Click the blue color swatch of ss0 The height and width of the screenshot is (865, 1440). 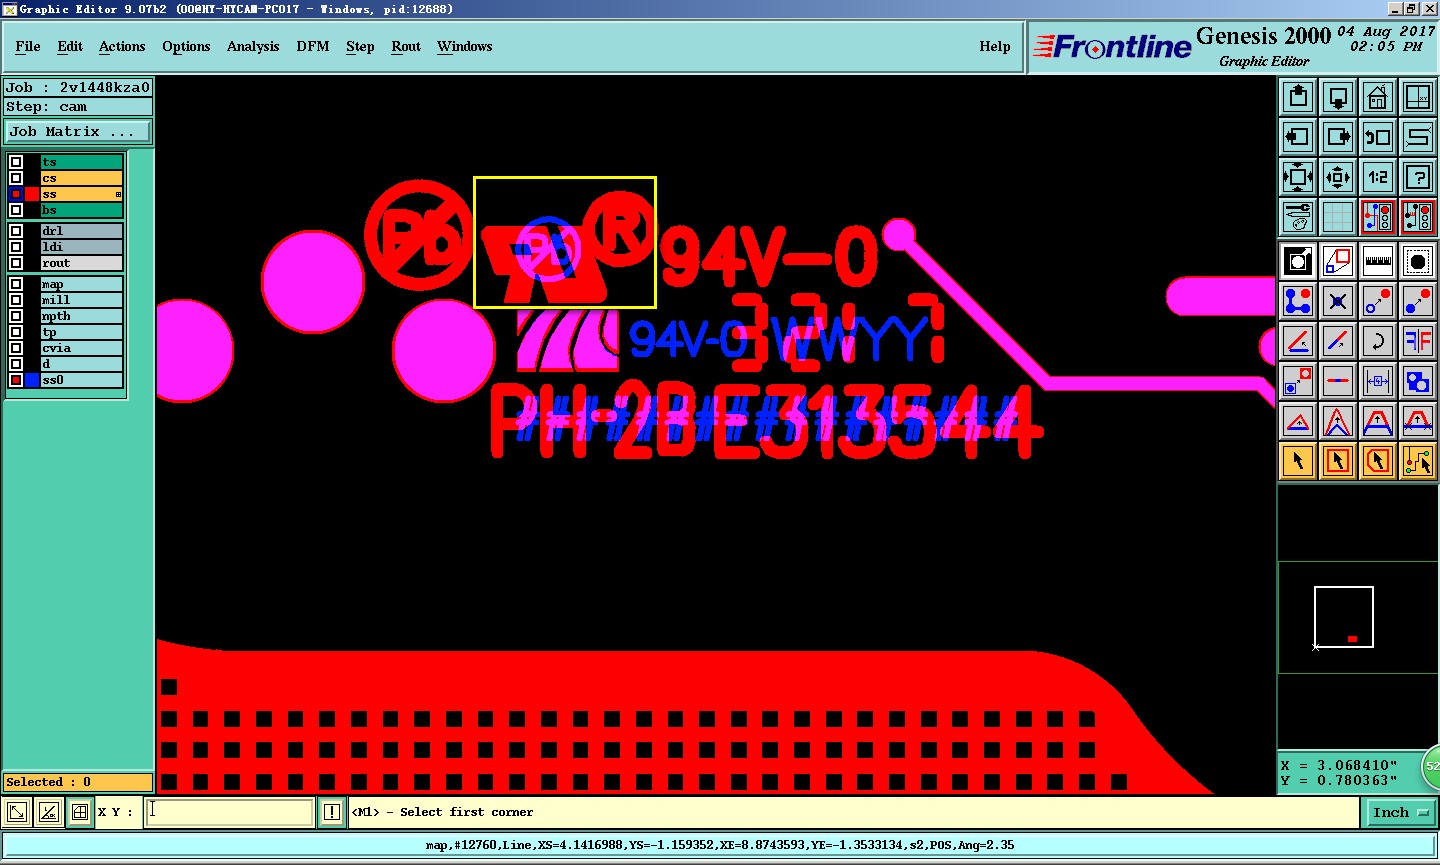pyautogui.click(x=32, y=380)
